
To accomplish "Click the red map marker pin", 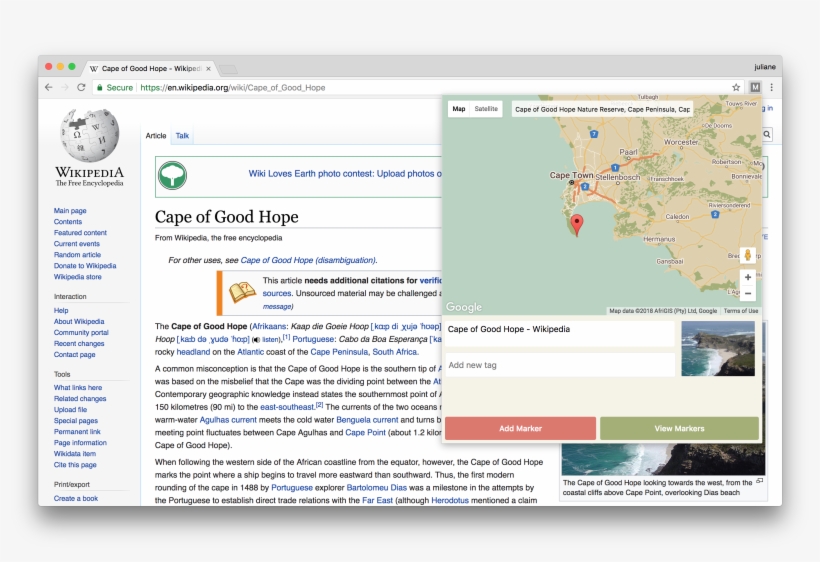I will coord(576,225).
